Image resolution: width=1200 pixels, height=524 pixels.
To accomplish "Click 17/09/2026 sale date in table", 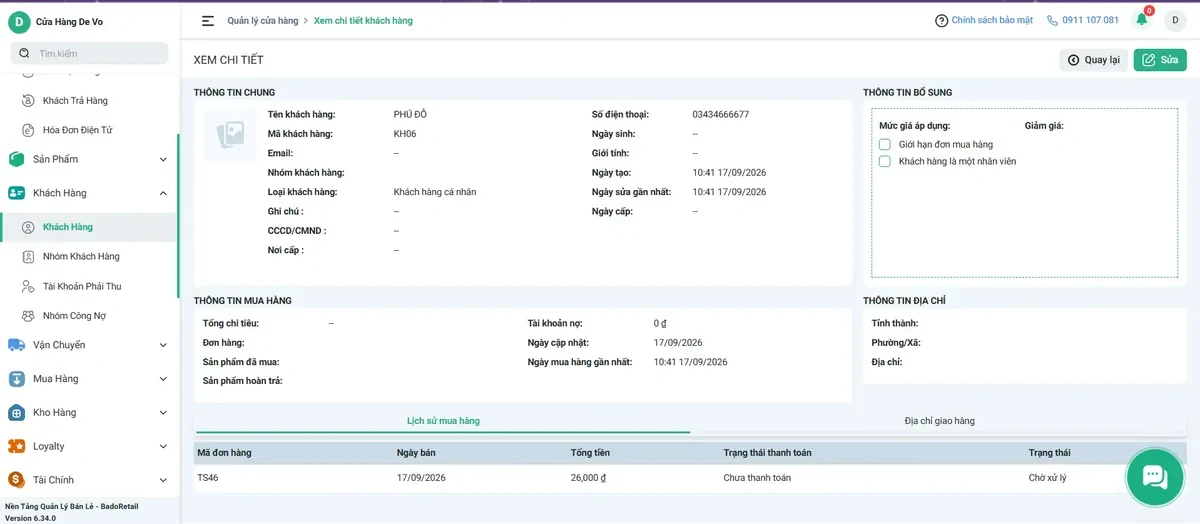I will point(421,478).
